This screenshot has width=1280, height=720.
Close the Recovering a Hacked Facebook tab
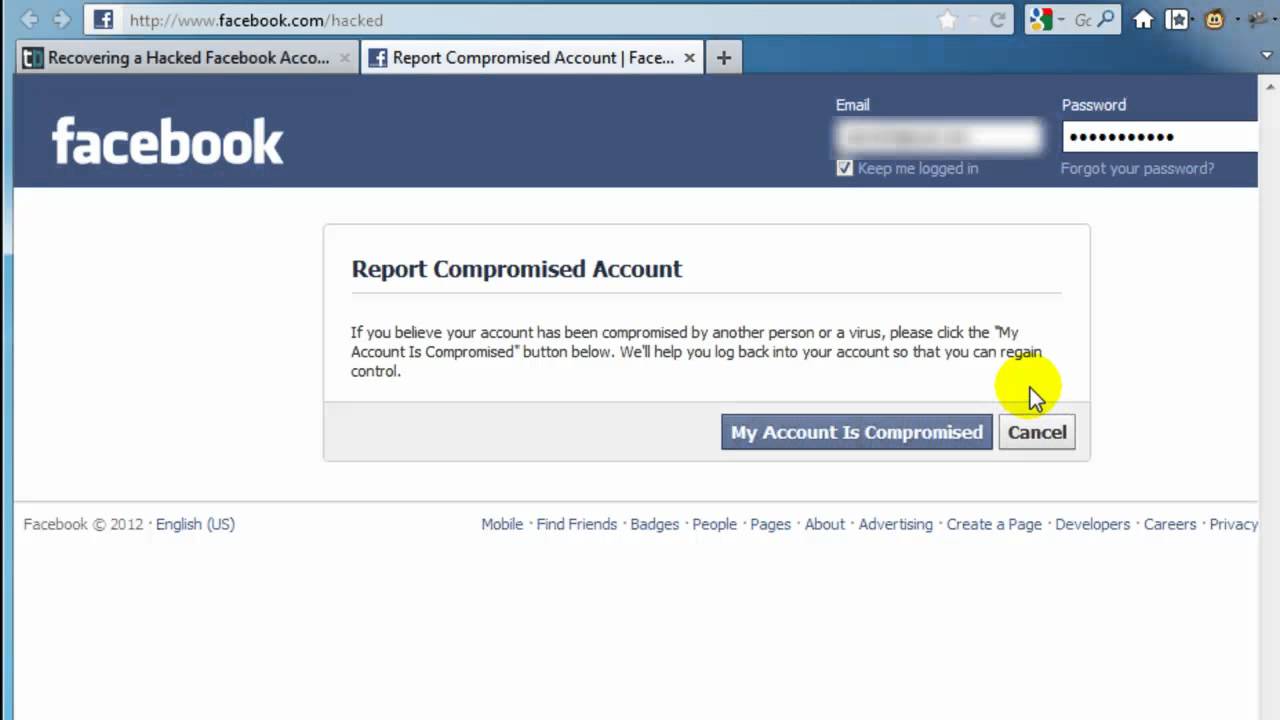tap(345, 58)
